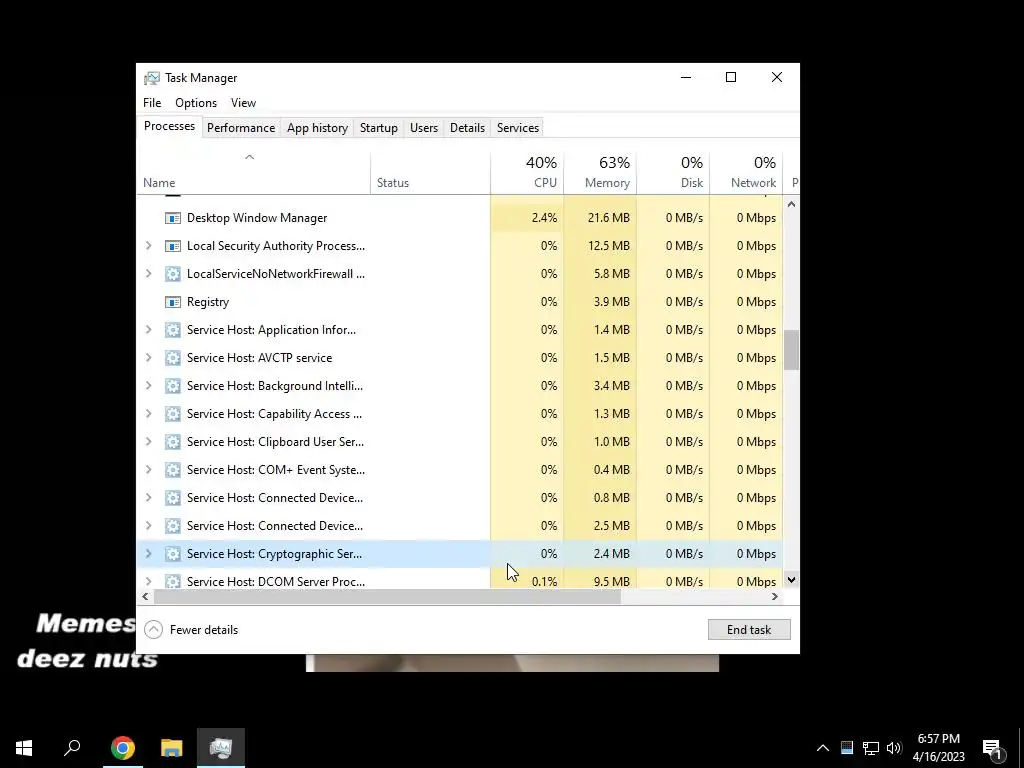
Task: Click the vertical scrollbar down arrow
Action: [x=792, y=579]
